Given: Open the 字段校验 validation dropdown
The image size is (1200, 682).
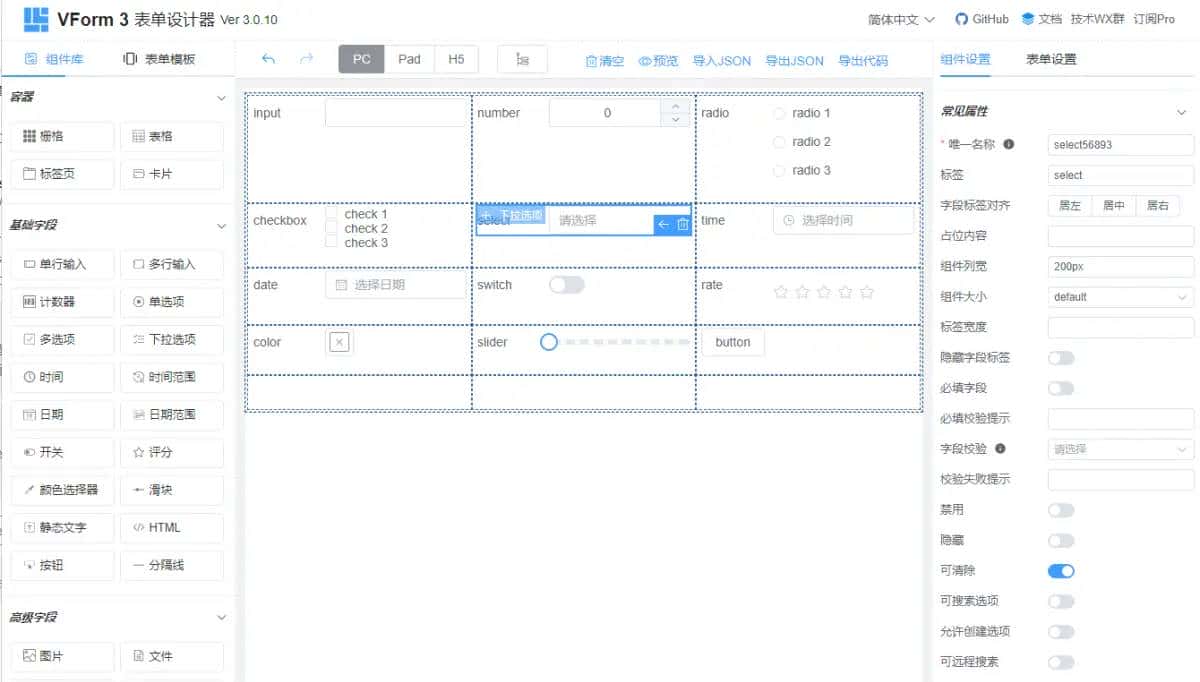Looking at the screenshot, I should coord(1119,448).
